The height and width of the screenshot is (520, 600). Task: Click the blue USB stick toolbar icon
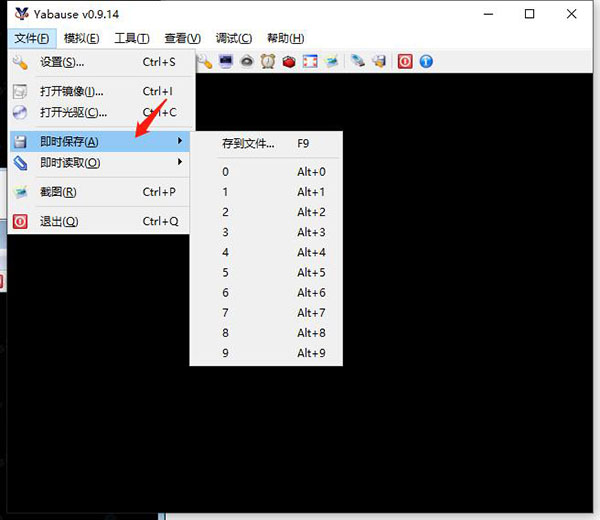(x=358, y=61)
